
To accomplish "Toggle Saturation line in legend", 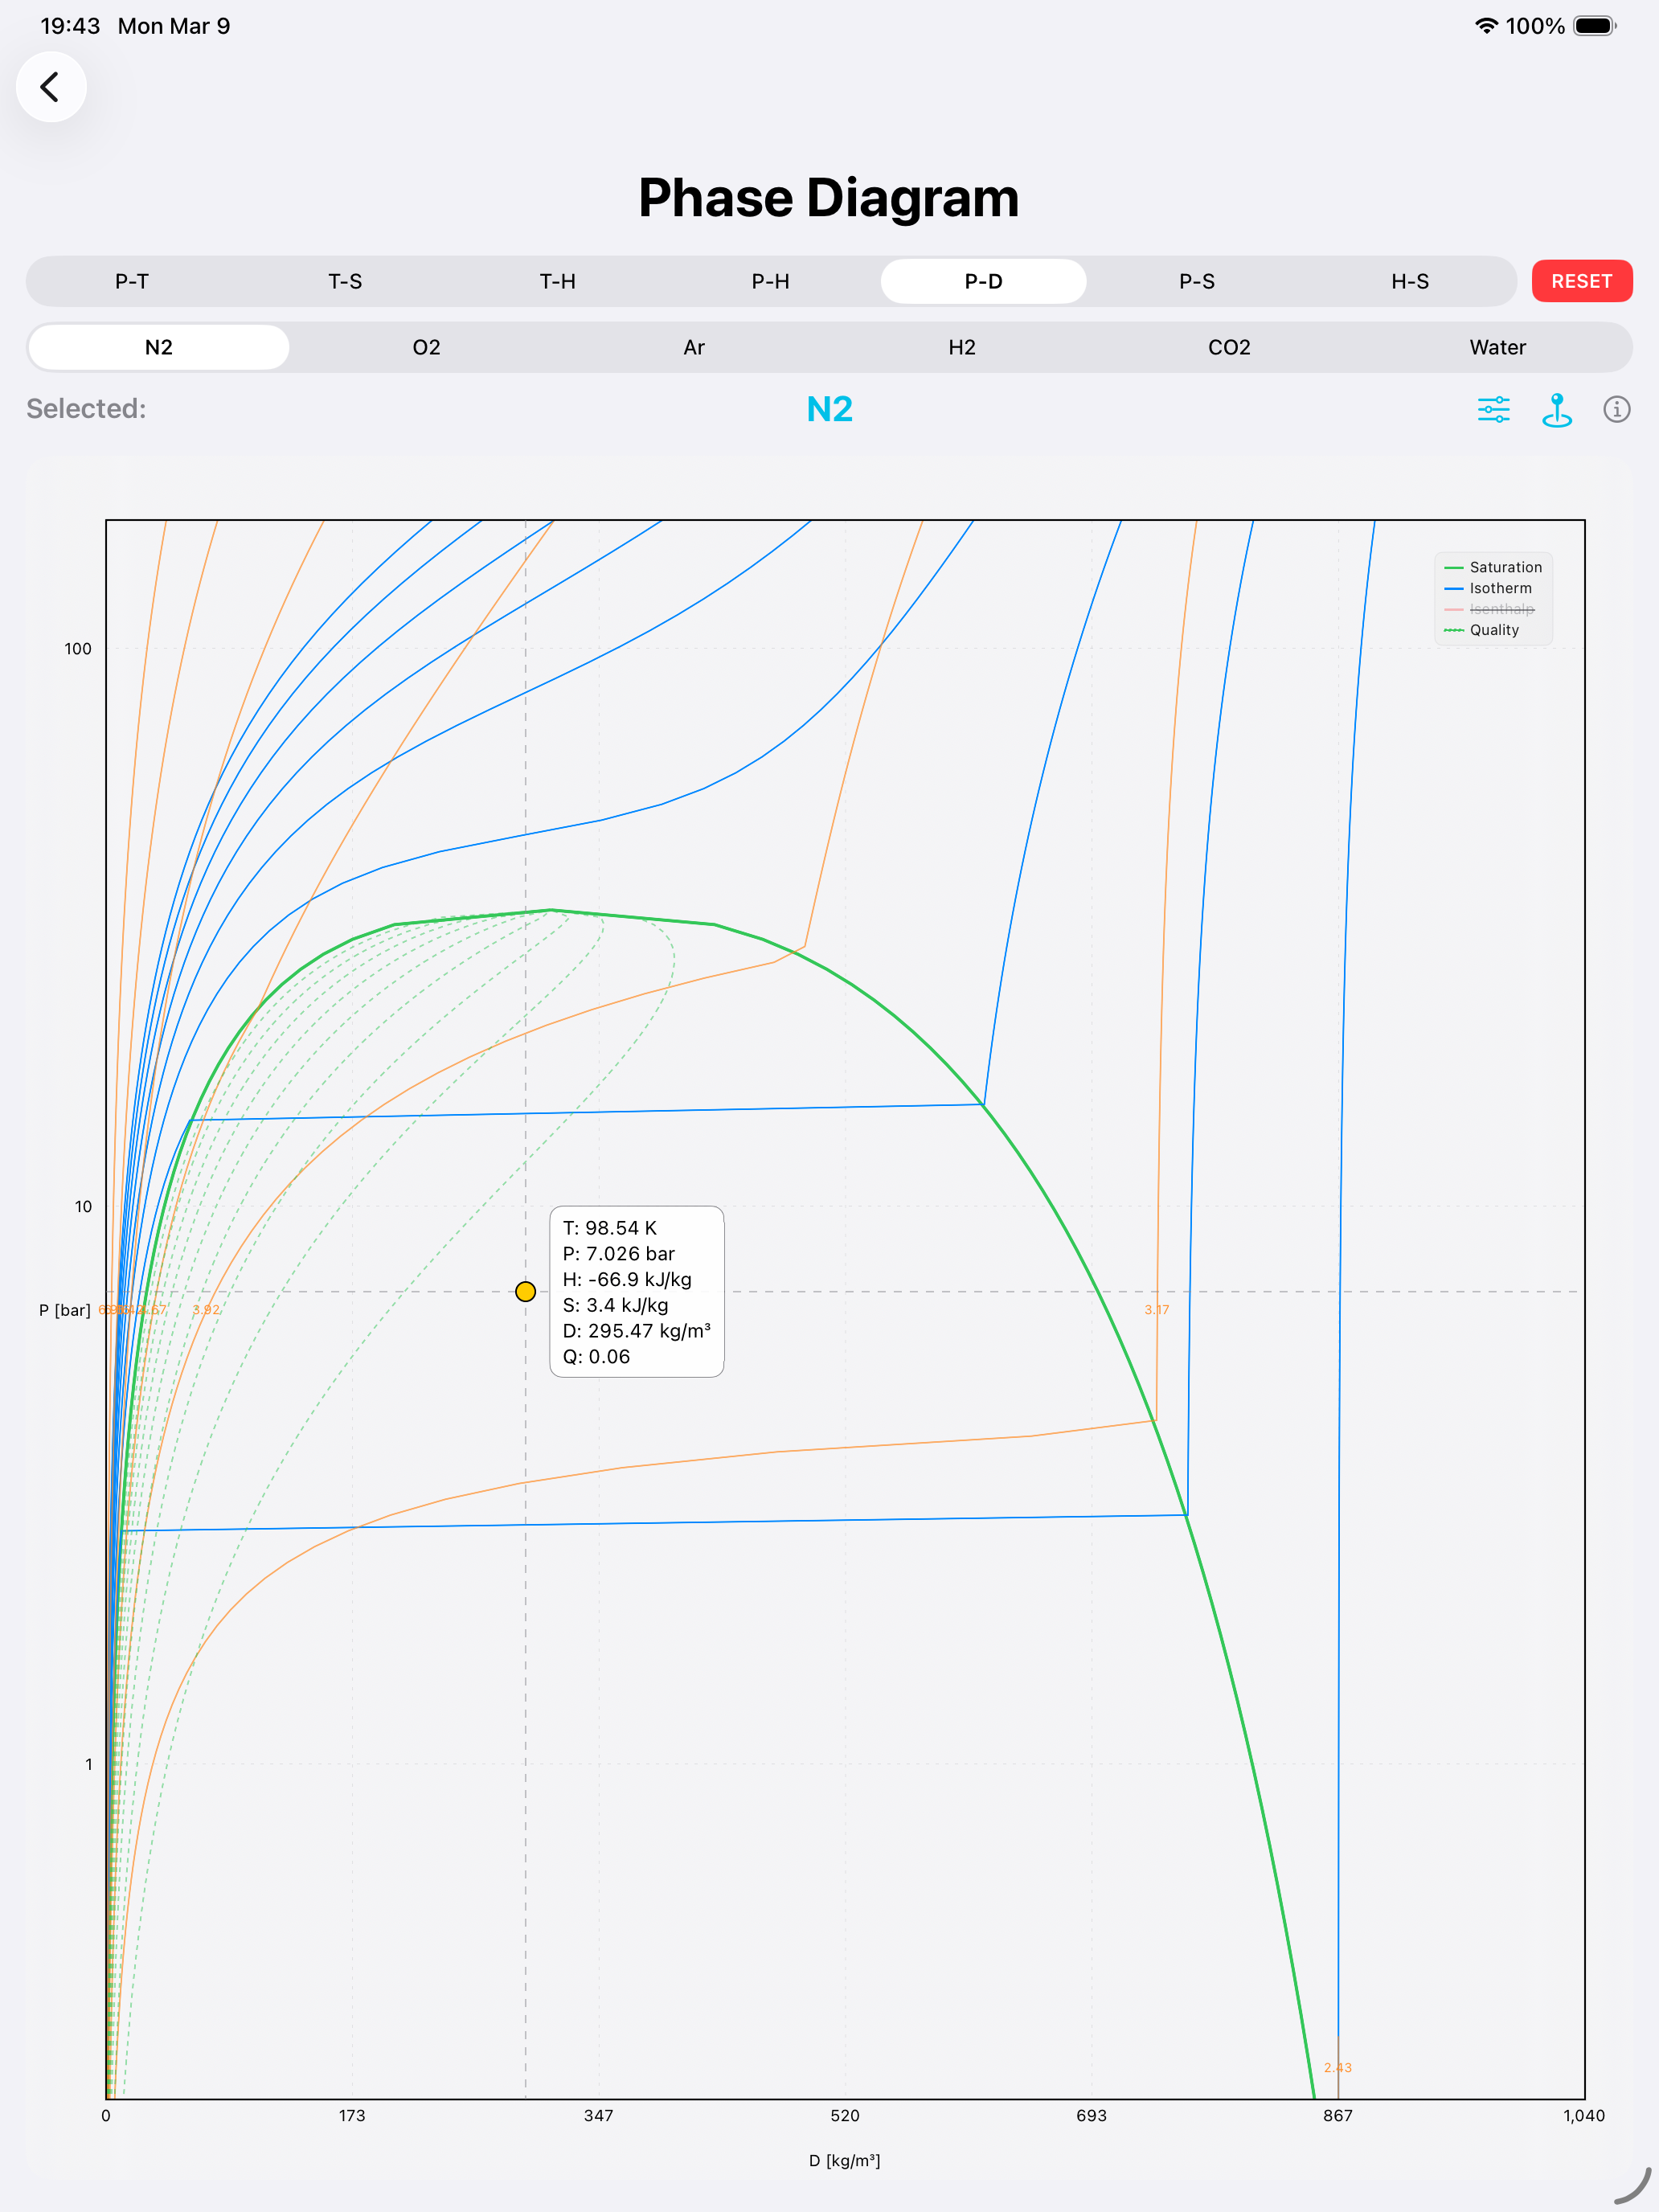I will click(1494, 567).
